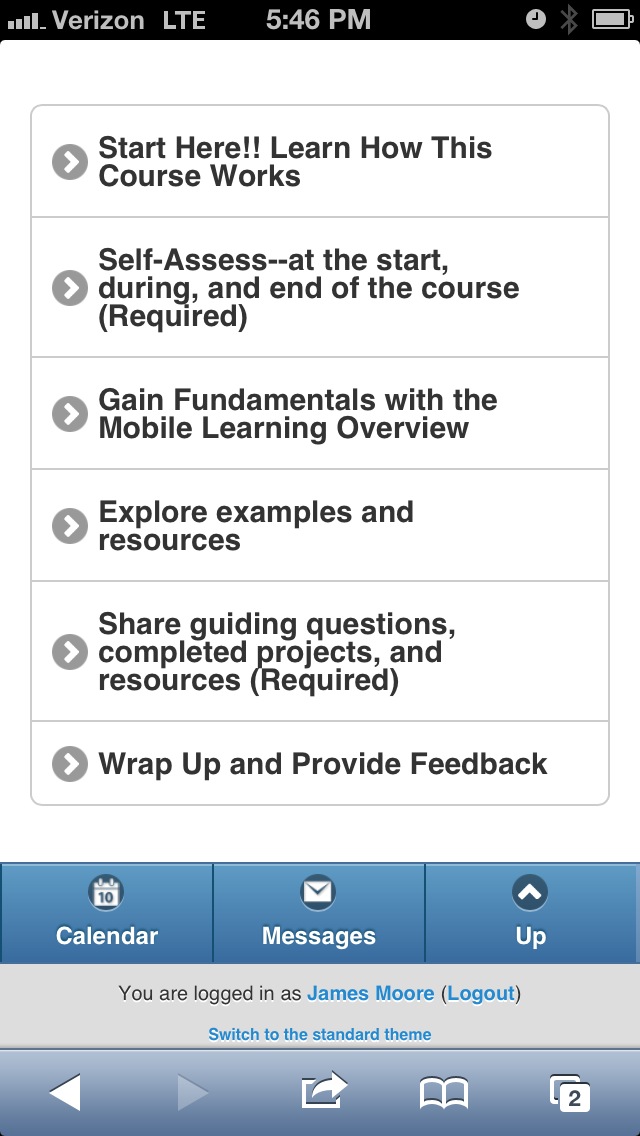Open 'Gain Fundamentals with the Mobile Learning Overview'
640x1136 pixels.
click(297, 414)
